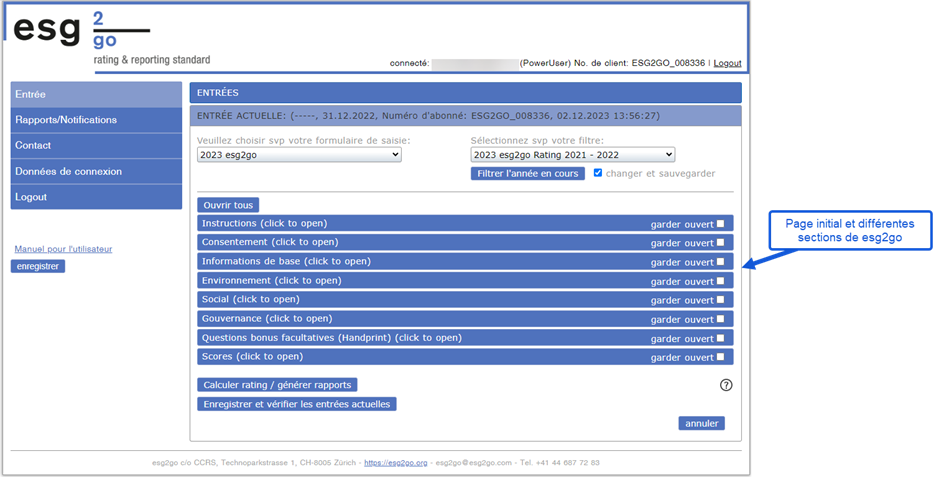Open the formulaire de saisie dropdown
934x477 pixels.
tap(299, 155)
